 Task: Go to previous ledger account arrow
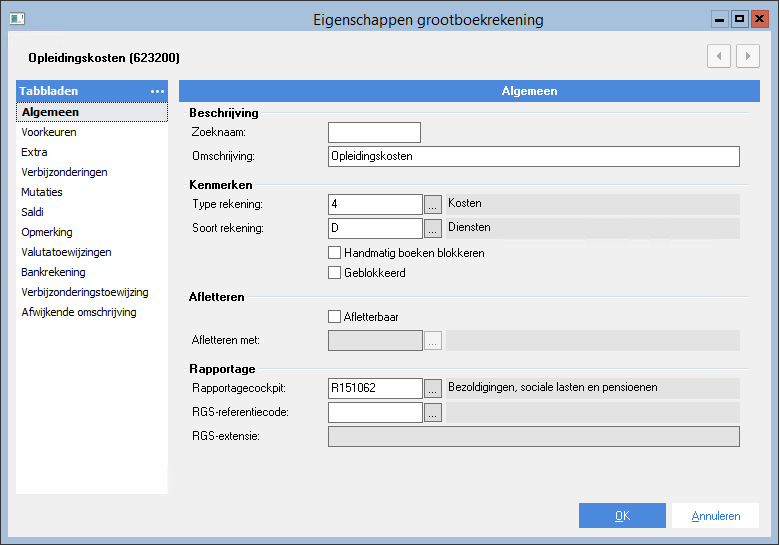(719, 56)
